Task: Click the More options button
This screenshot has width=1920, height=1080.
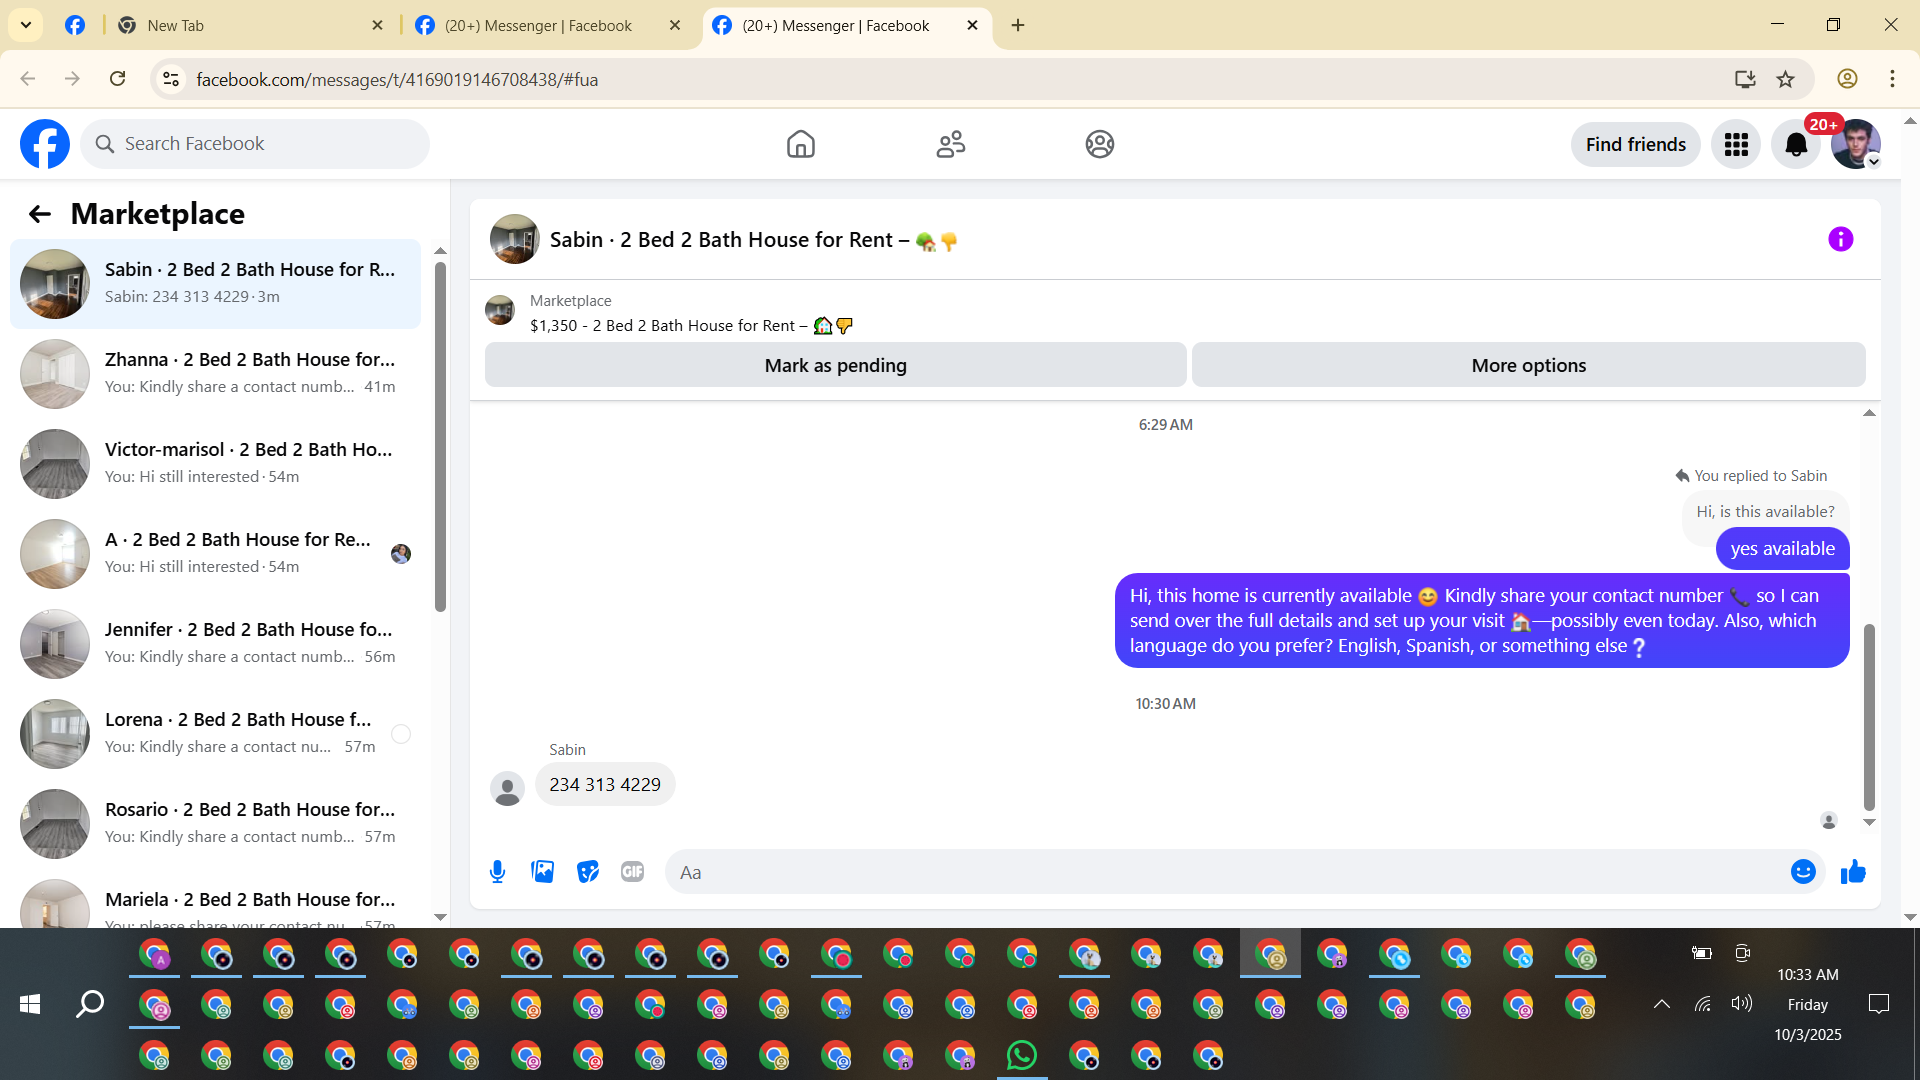Action: pos(1529,365)
